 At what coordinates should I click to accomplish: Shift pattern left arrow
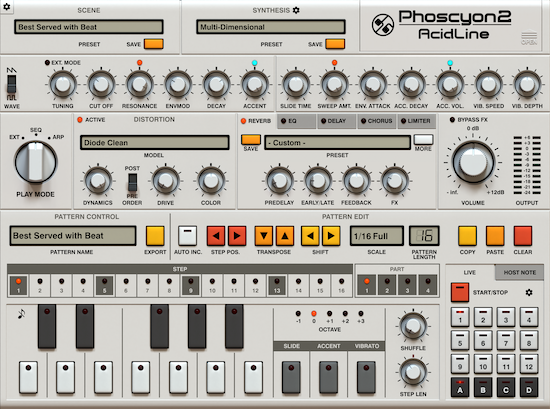pyautogui.click(x=310, y=236)
